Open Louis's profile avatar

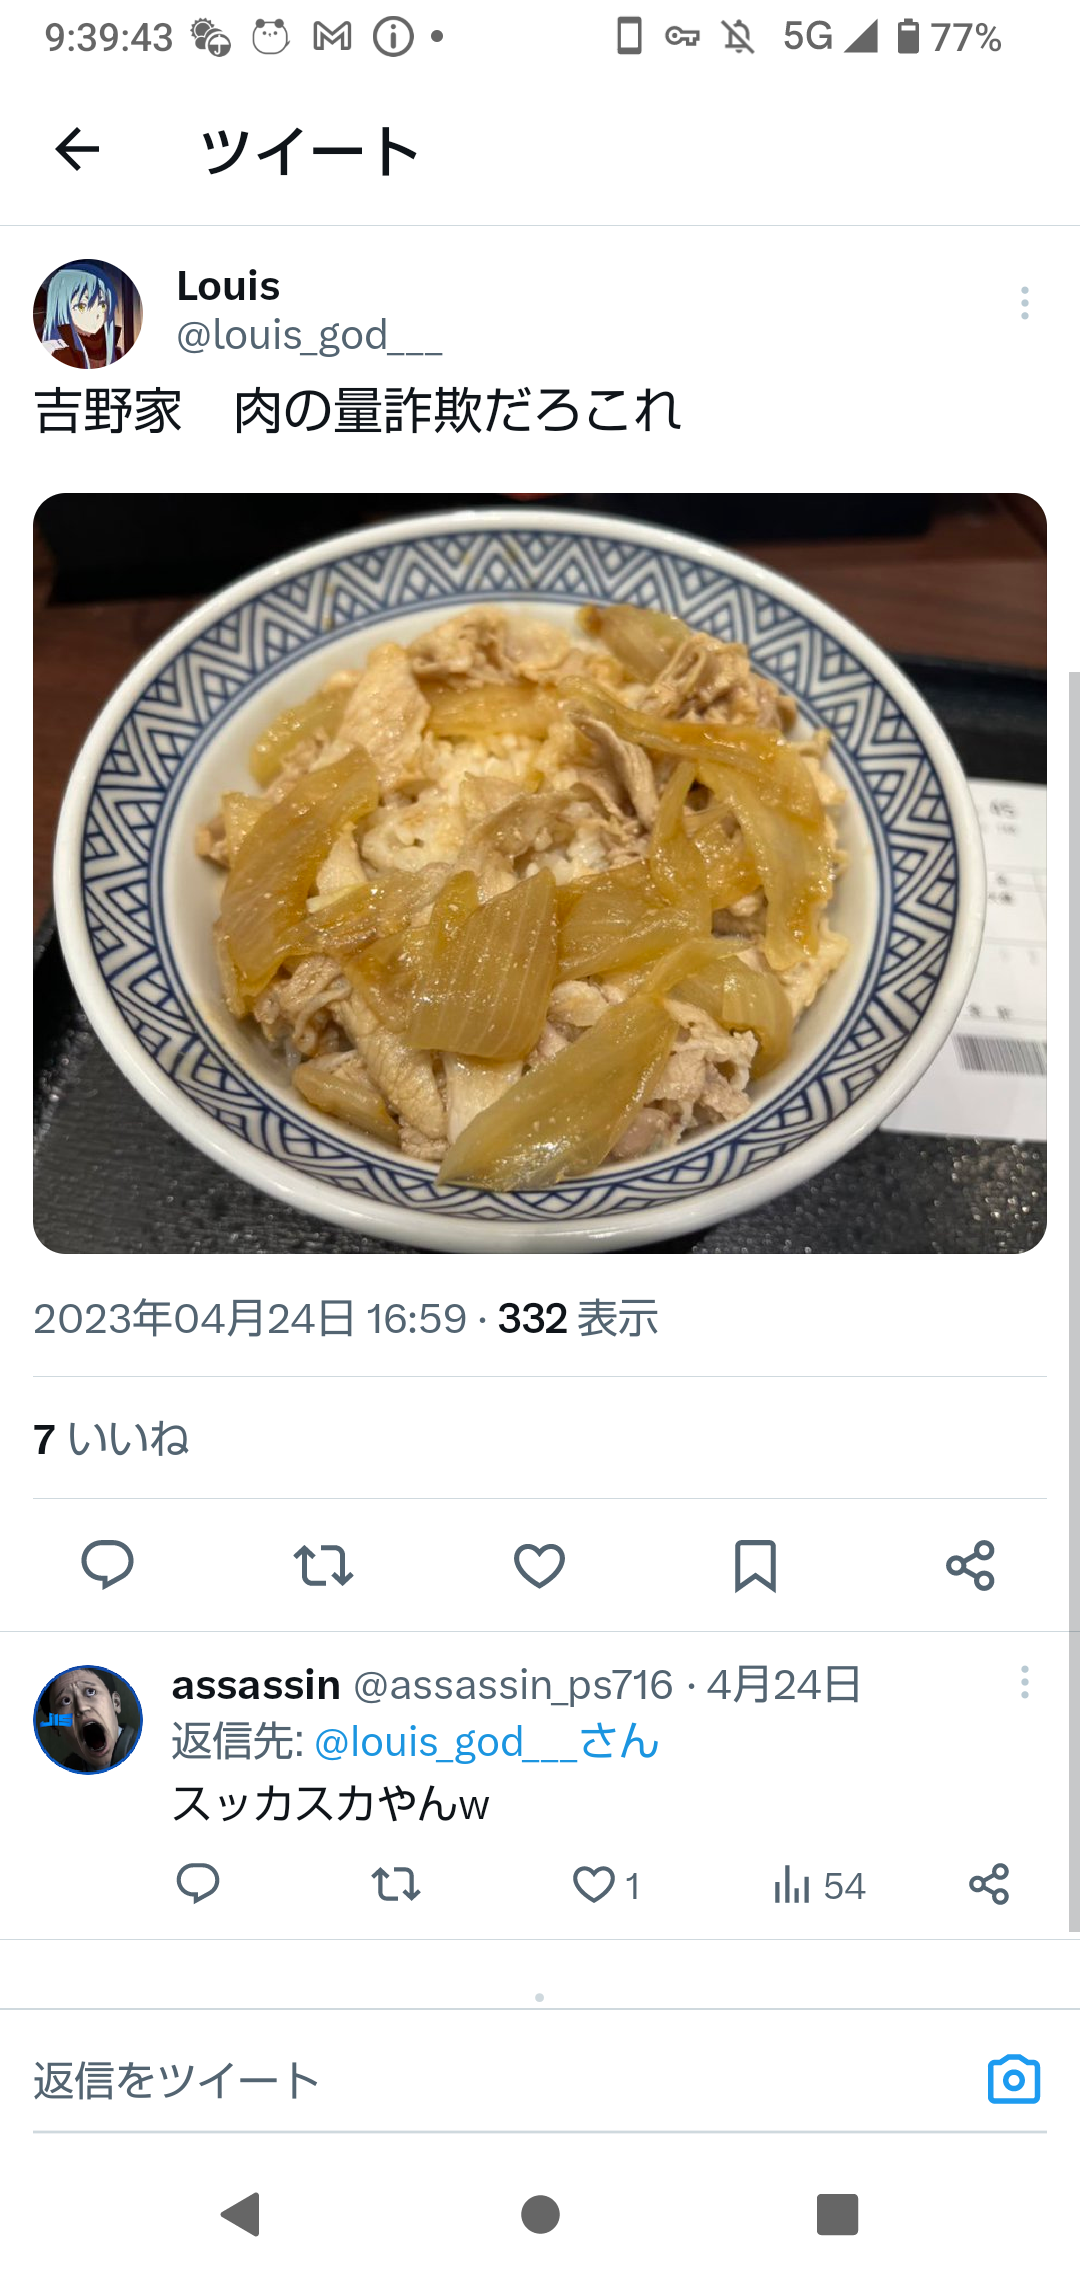tap(88, 314)
